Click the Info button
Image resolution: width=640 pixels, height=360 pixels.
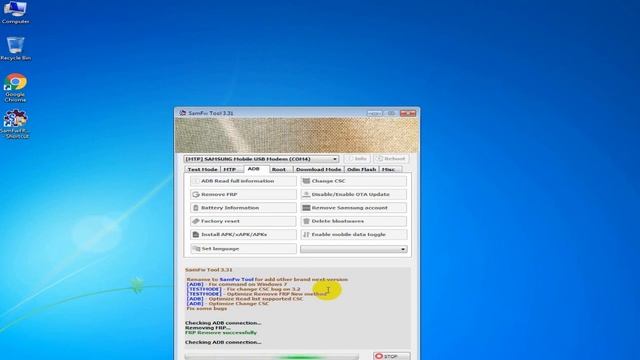[357, 159]
